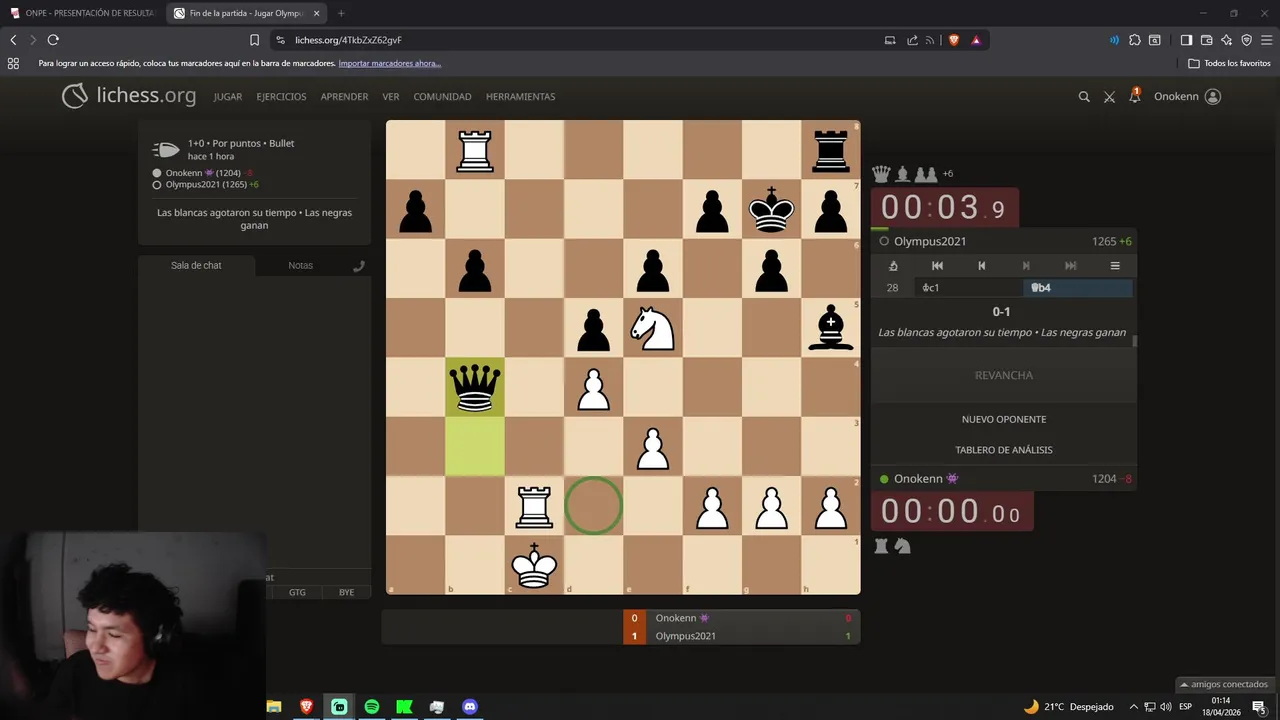Click the black queen on b4
This screenshot has width=1280, height=720.
[x=475, y=387]
